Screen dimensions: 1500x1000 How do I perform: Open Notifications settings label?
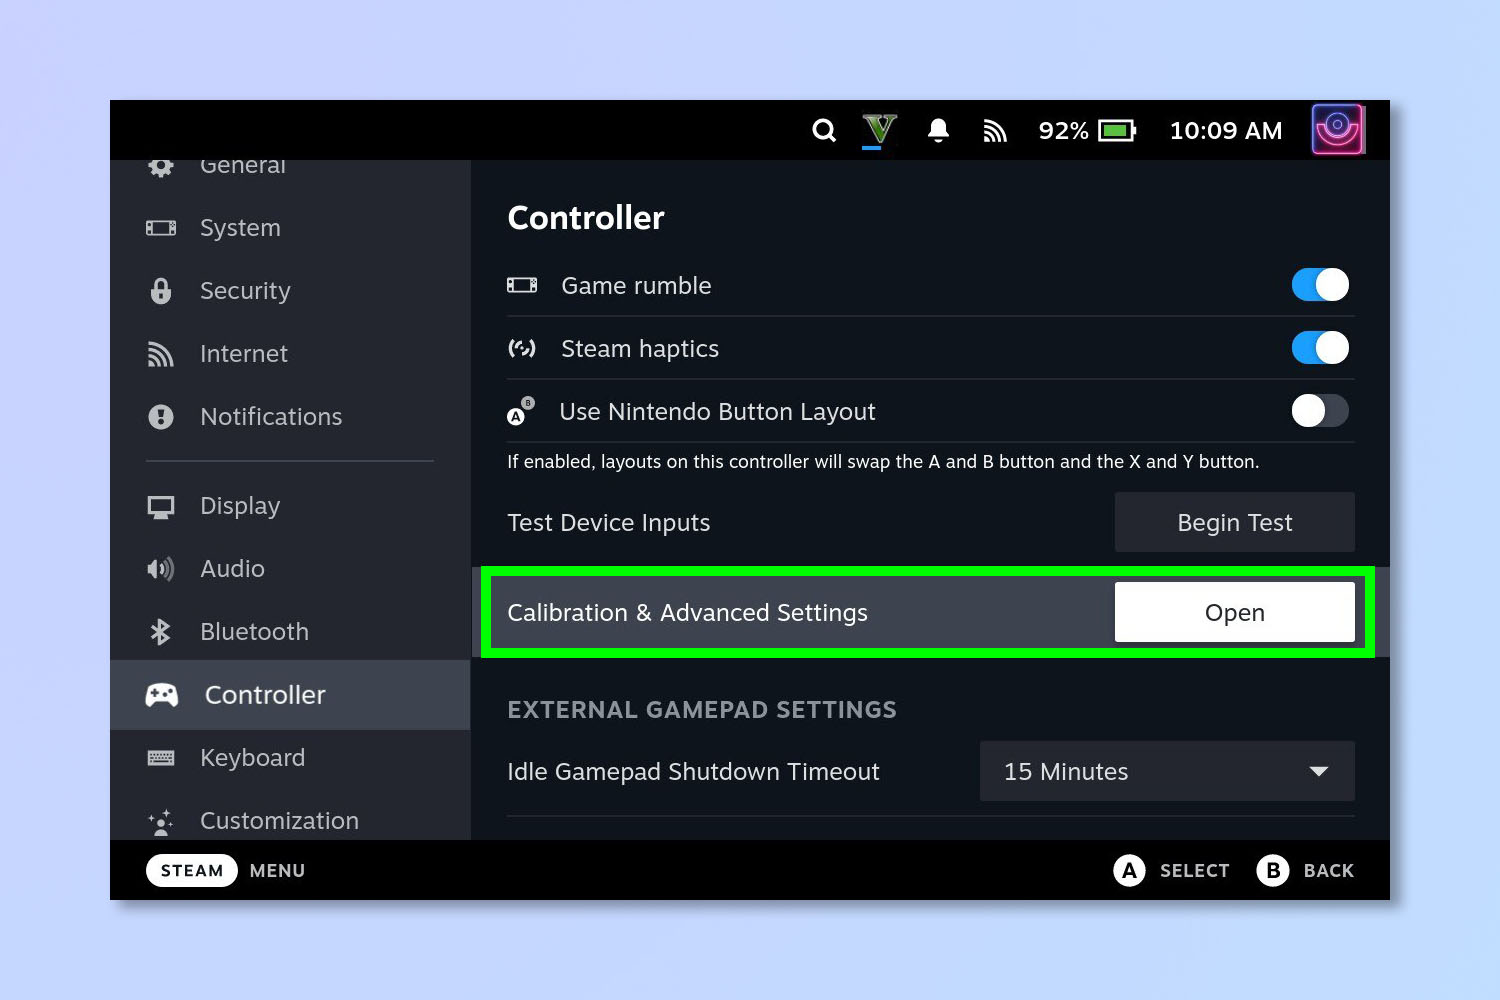tap(271, 417)
